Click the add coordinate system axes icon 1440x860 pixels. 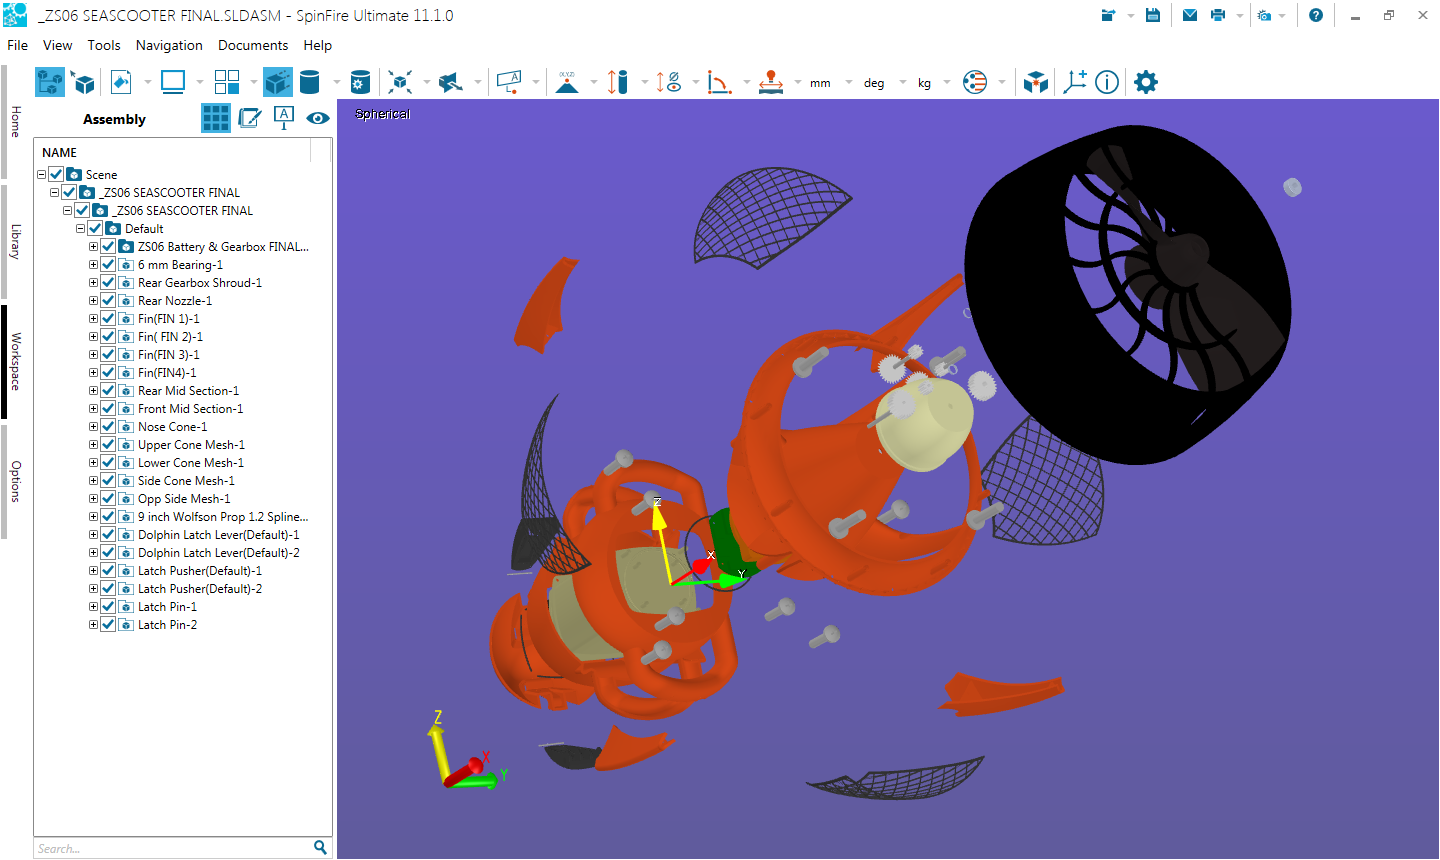point(1075,82)
